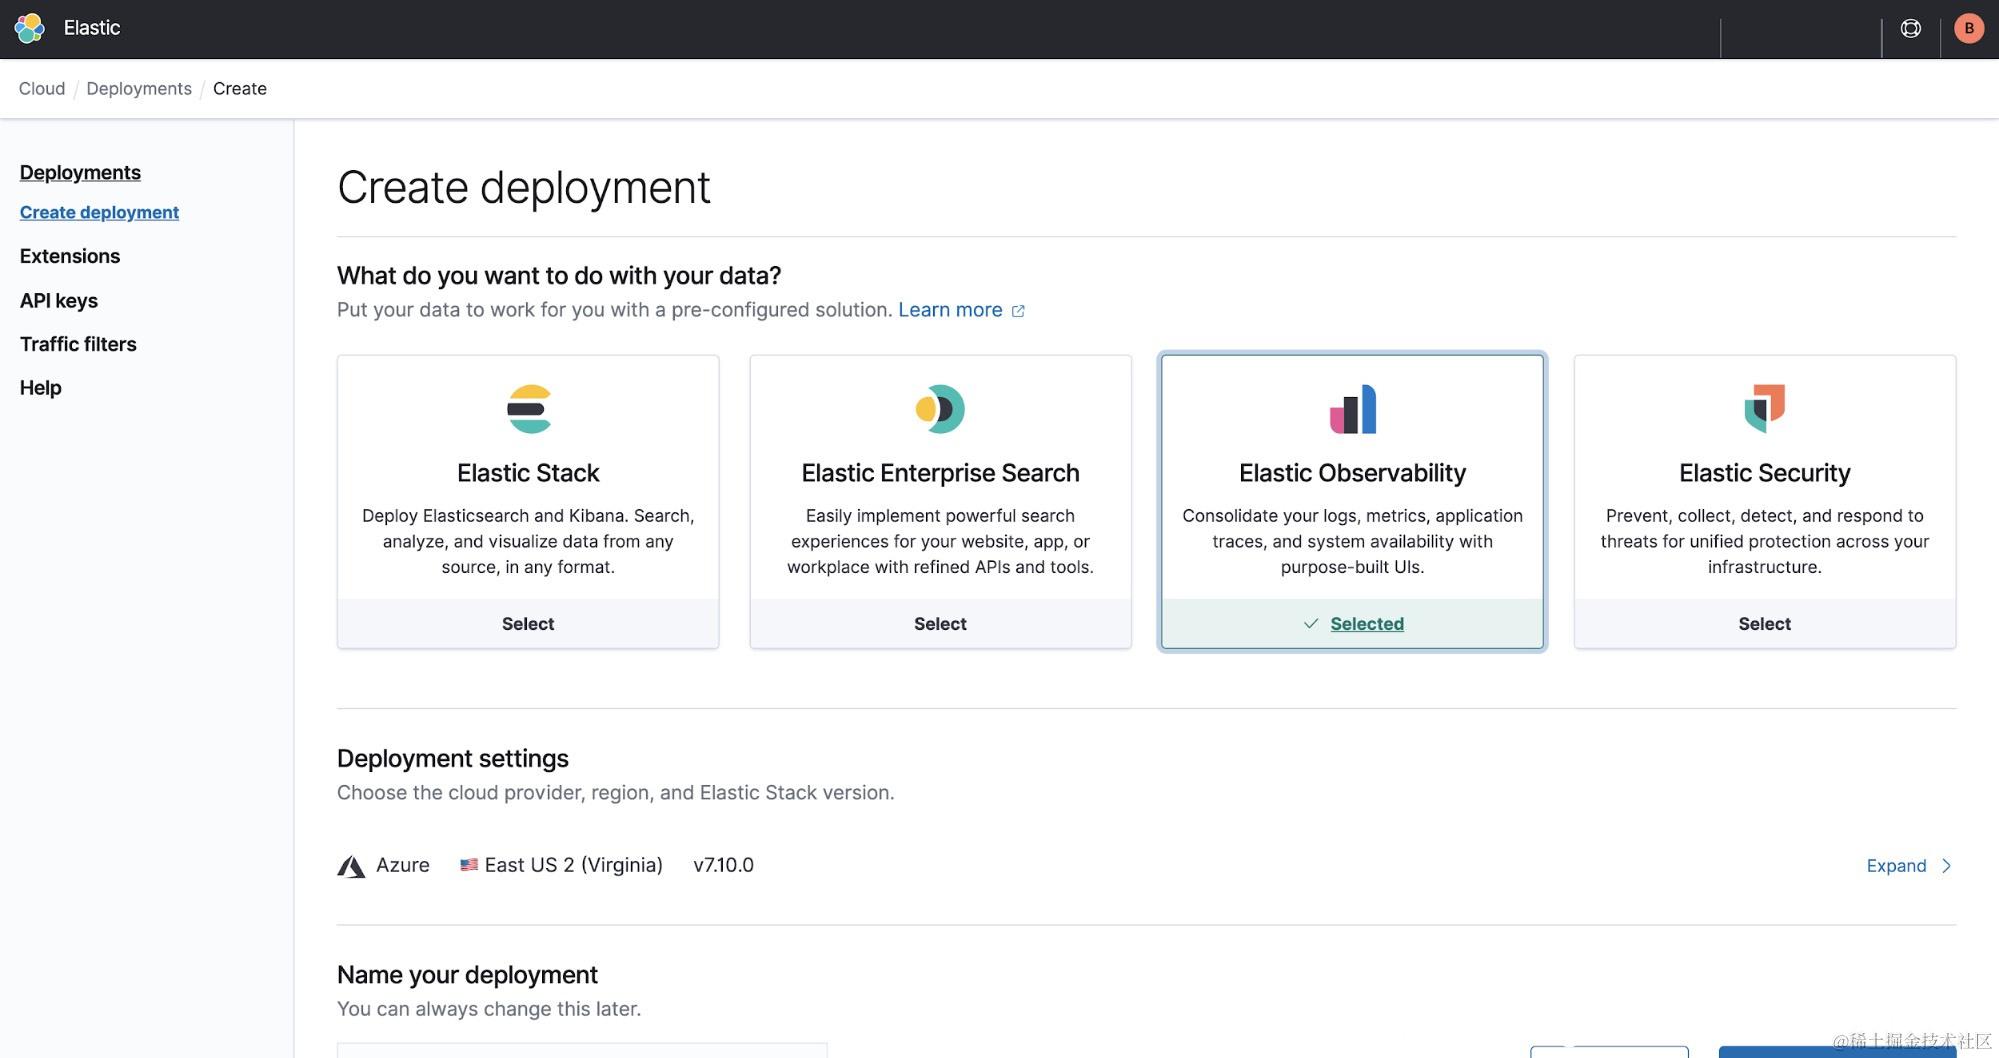
Task: Open the help lifebuoy icon in the header
Action: point(1911,28)
